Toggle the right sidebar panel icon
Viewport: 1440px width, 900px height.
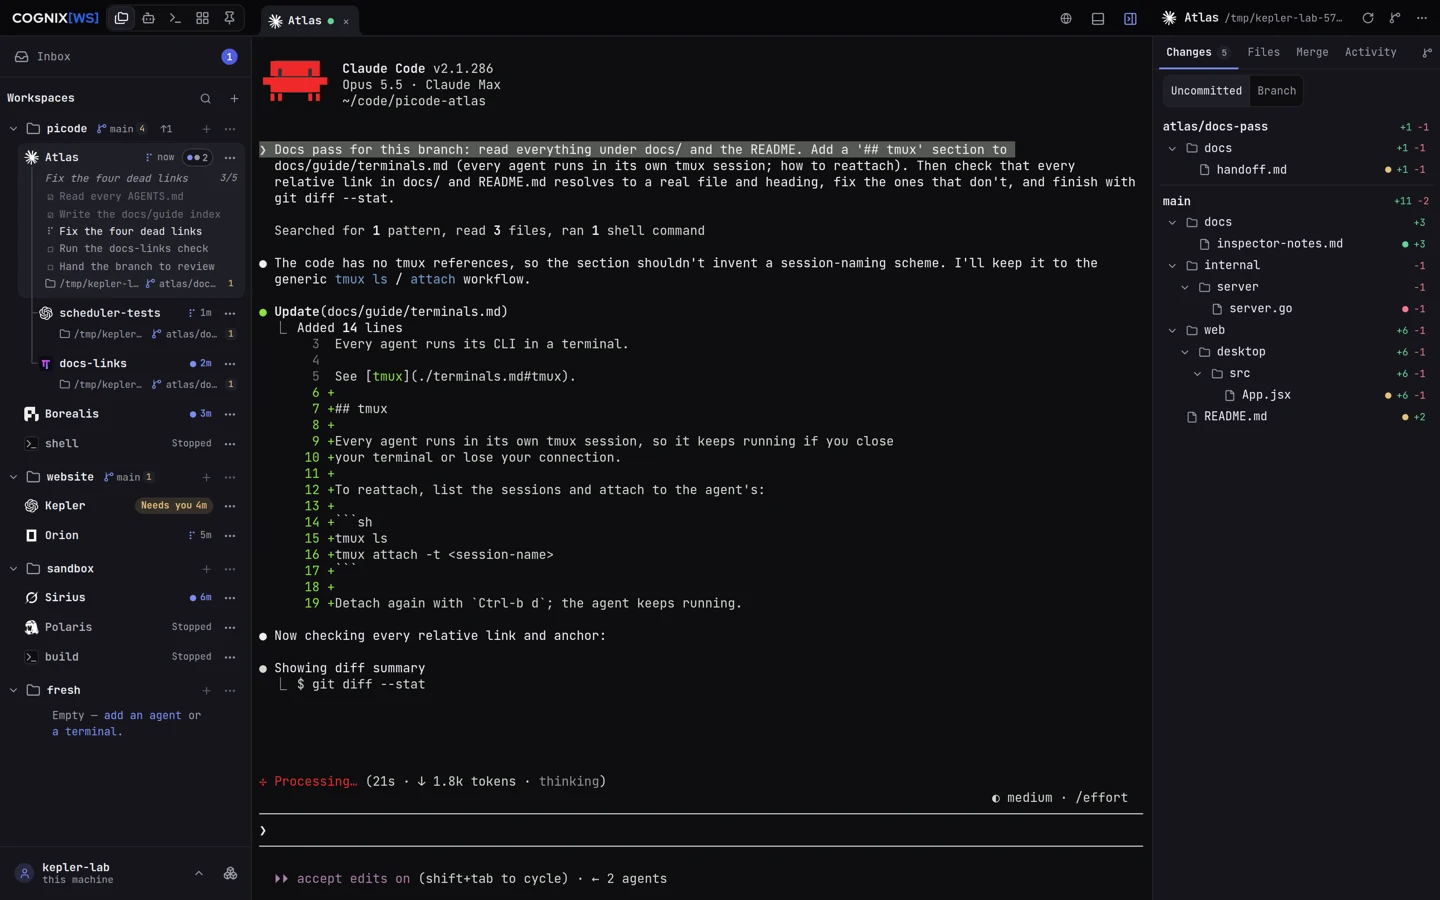tap(1130, 19)
